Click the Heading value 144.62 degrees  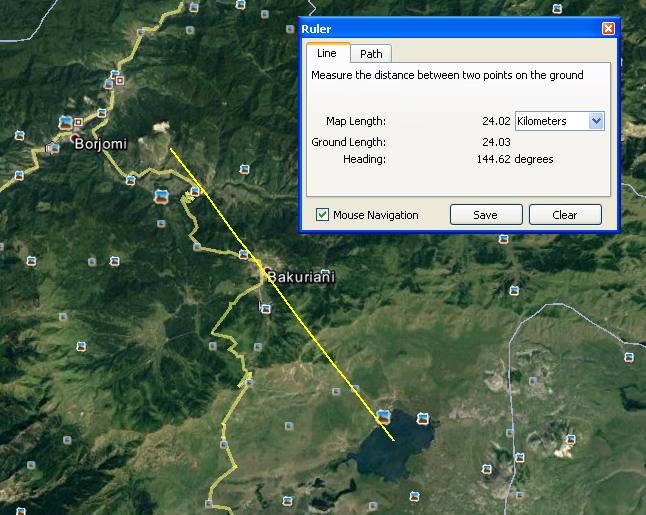pyautogui.click(x=515, y=159)
